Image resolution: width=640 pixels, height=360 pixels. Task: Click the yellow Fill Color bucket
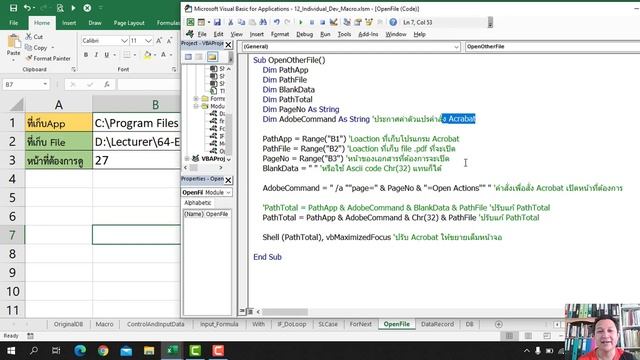pyautogui.click(x=147, y=55)
